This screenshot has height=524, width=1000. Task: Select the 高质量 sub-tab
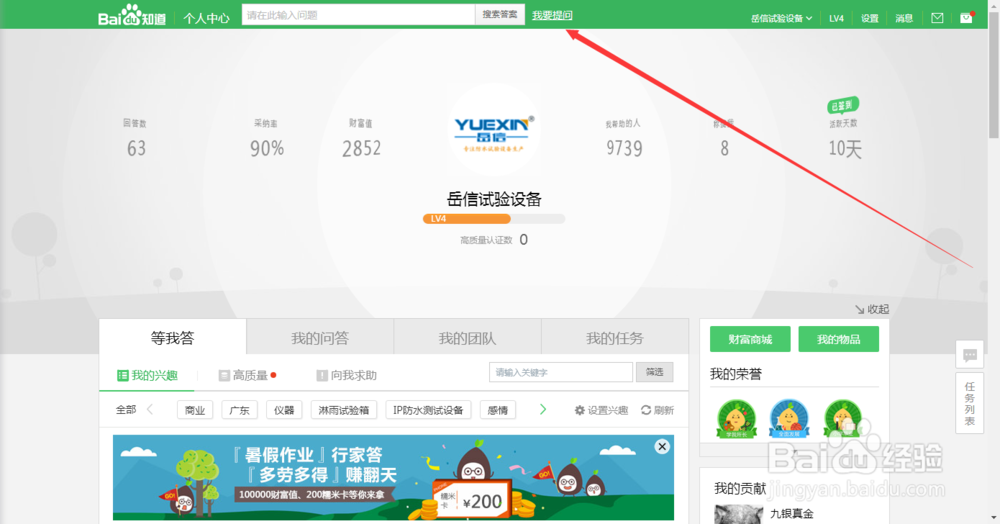(247, 375)
